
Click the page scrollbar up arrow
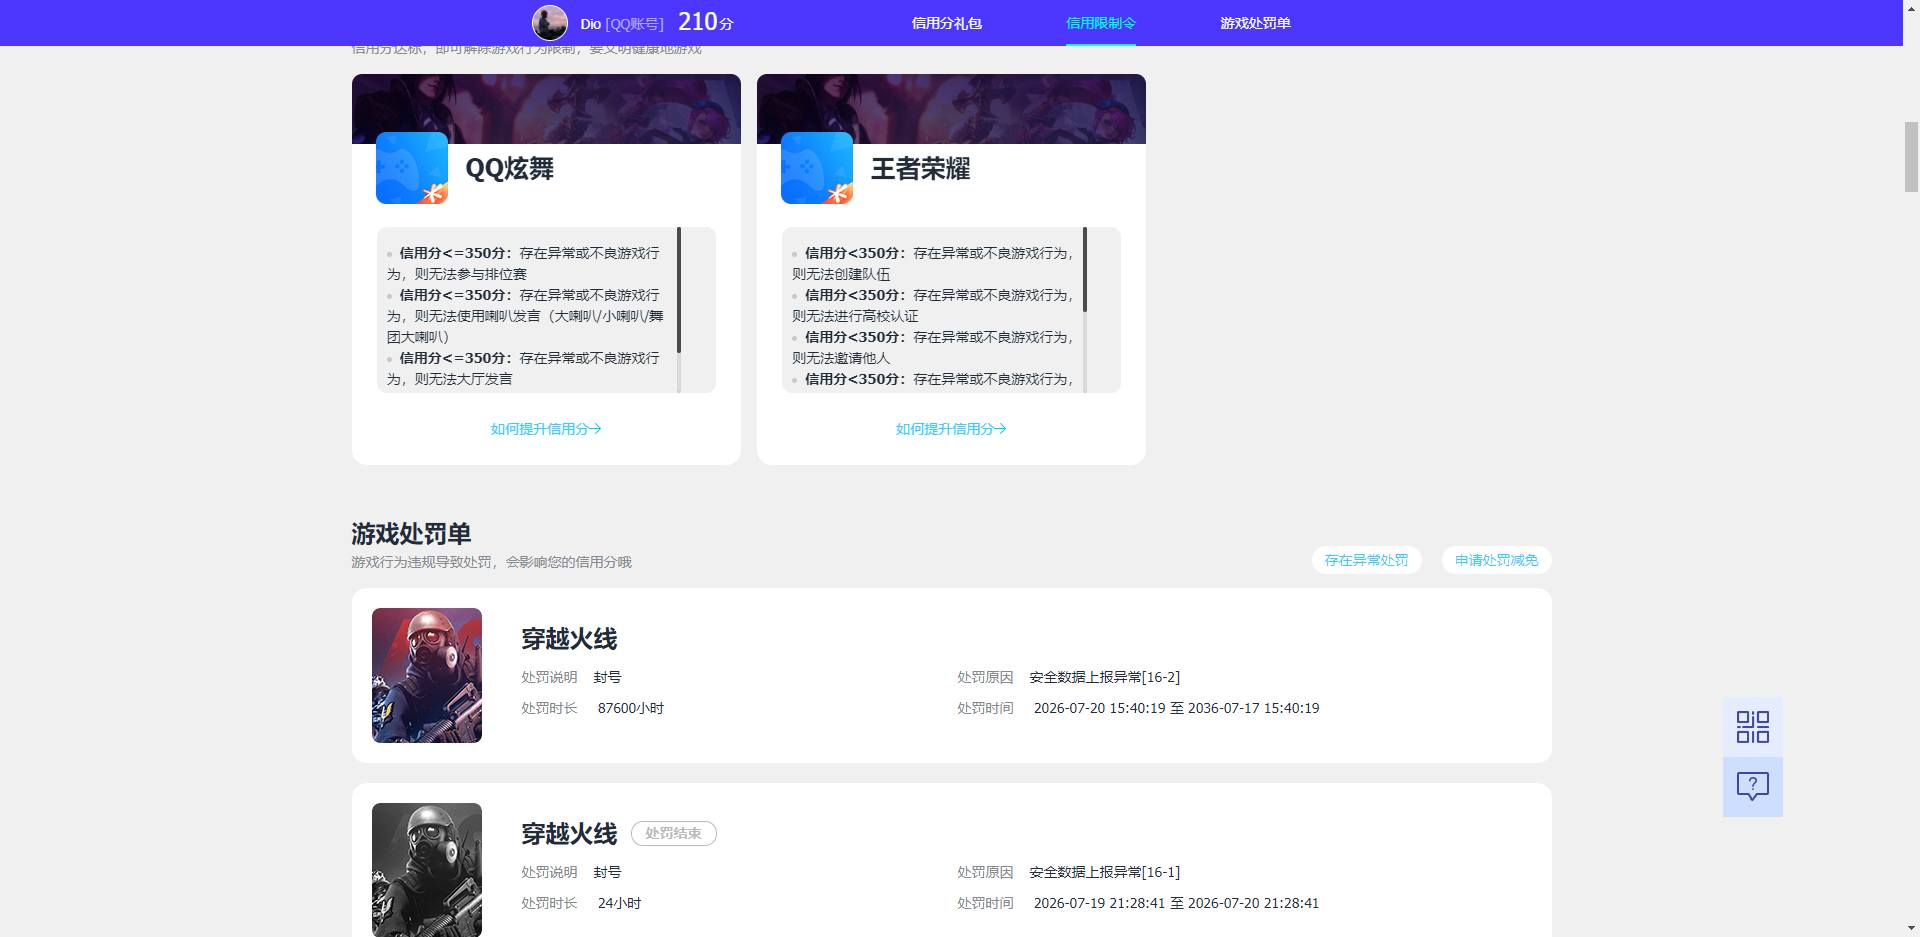click(x=1911, y=8)
